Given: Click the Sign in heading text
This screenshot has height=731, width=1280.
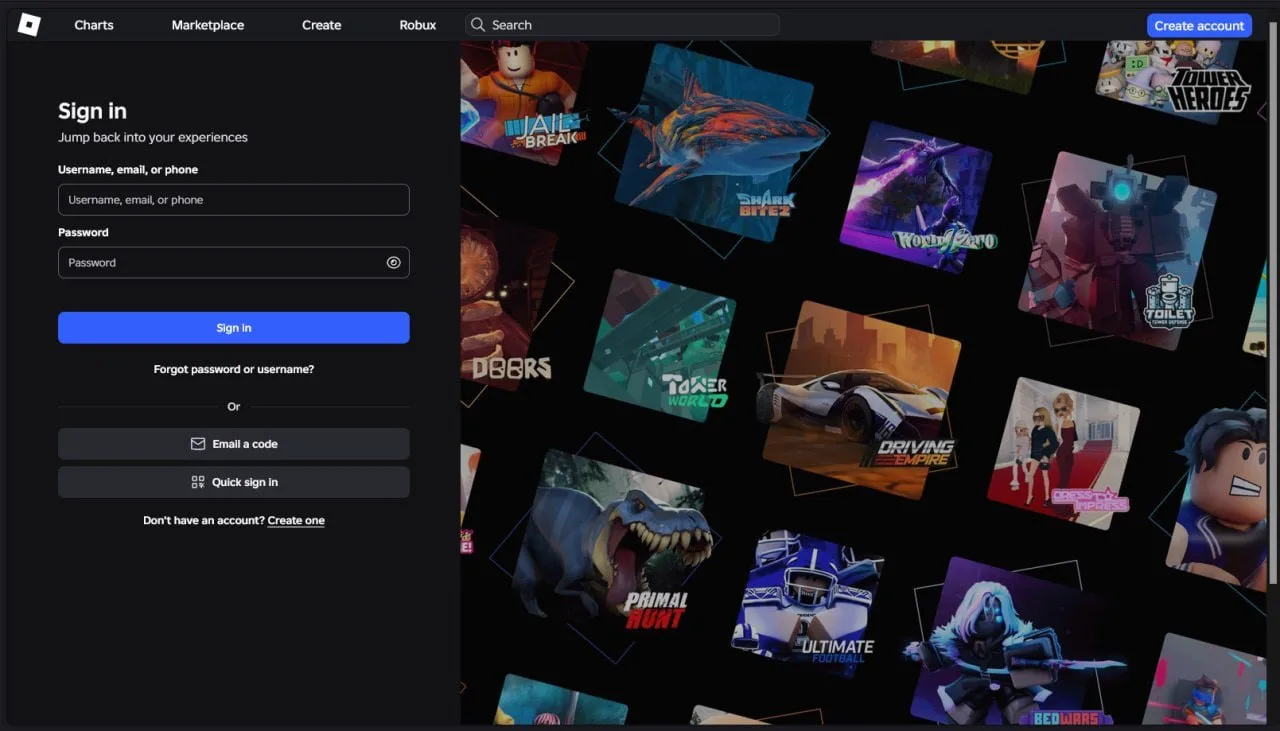Looking at the screenshot, I should pyautogui.click(x=92, y=111).
